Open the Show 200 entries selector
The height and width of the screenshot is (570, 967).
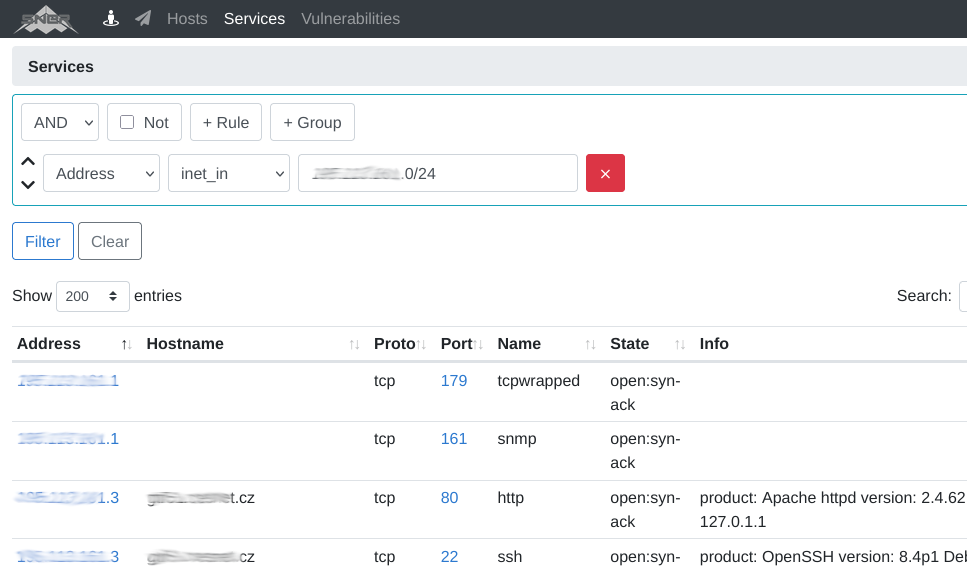tap(93, 296)
